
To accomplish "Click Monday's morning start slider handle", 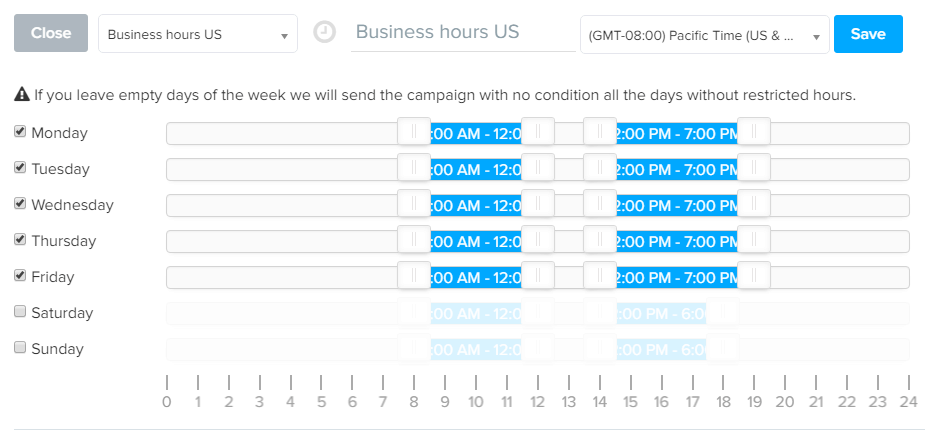I will coord(414,132).
